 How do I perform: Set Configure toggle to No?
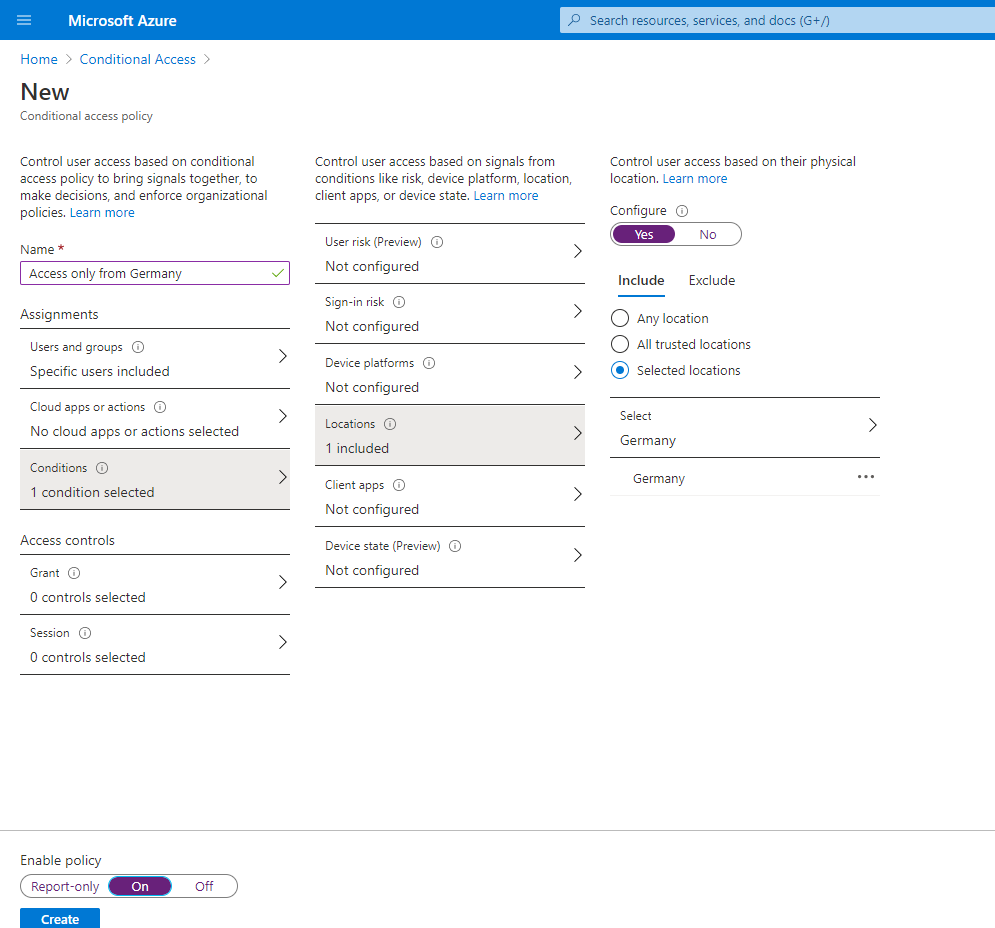(x=708, y=234)
